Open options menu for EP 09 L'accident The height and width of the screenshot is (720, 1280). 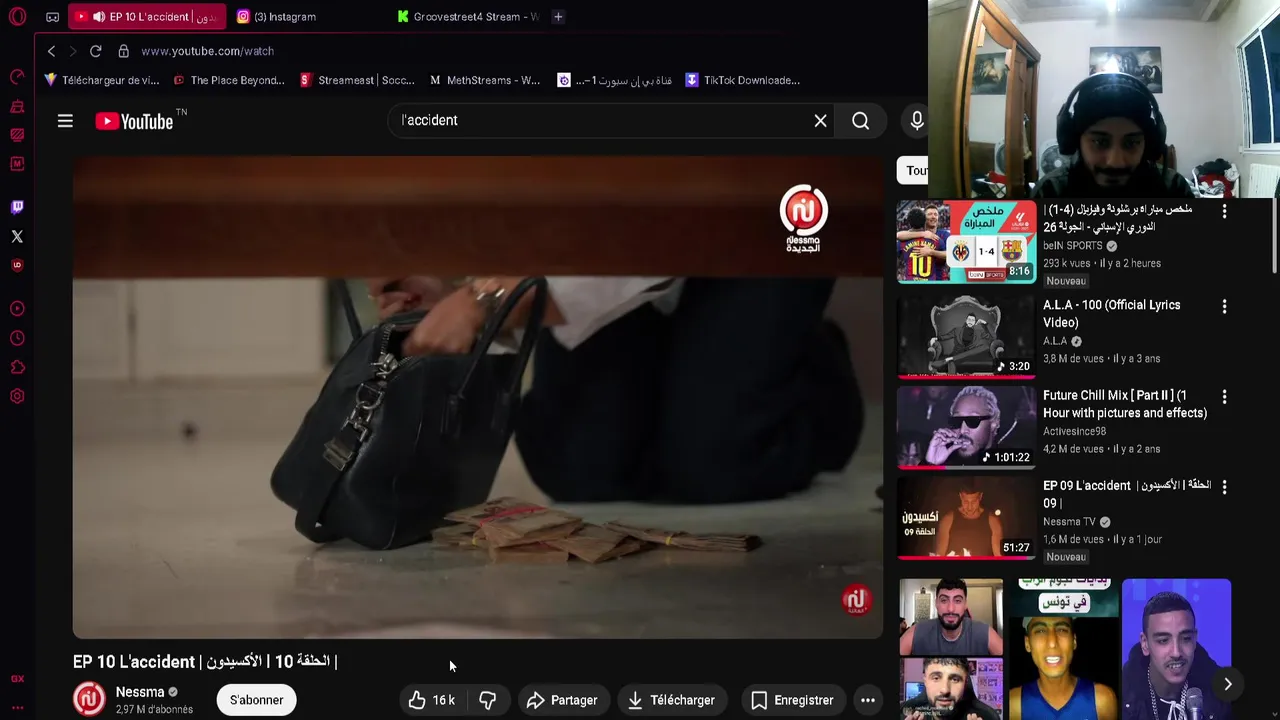1224,487
